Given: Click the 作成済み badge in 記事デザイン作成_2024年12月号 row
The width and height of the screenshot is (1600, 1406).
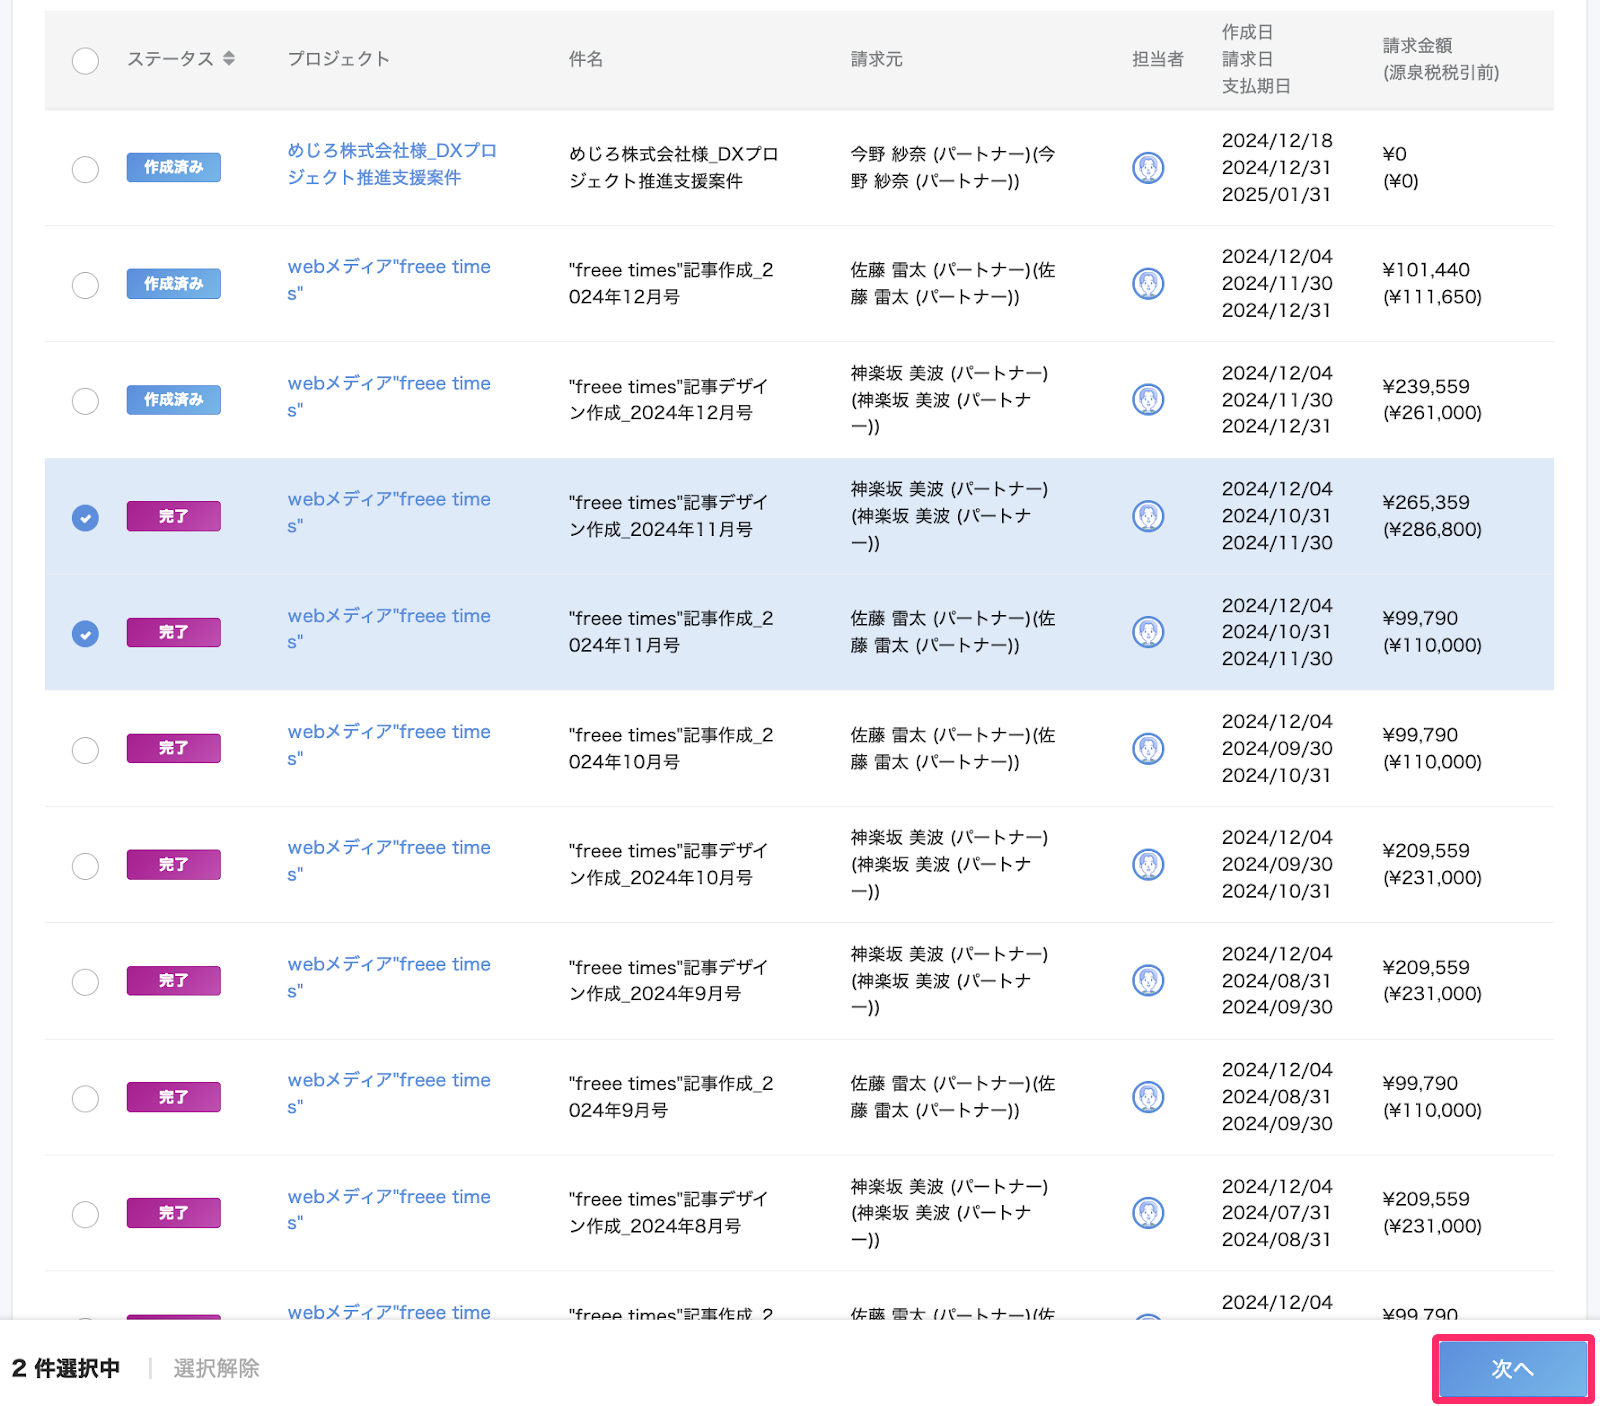Looking at the screenshot, I should click(x=173, y=400).
